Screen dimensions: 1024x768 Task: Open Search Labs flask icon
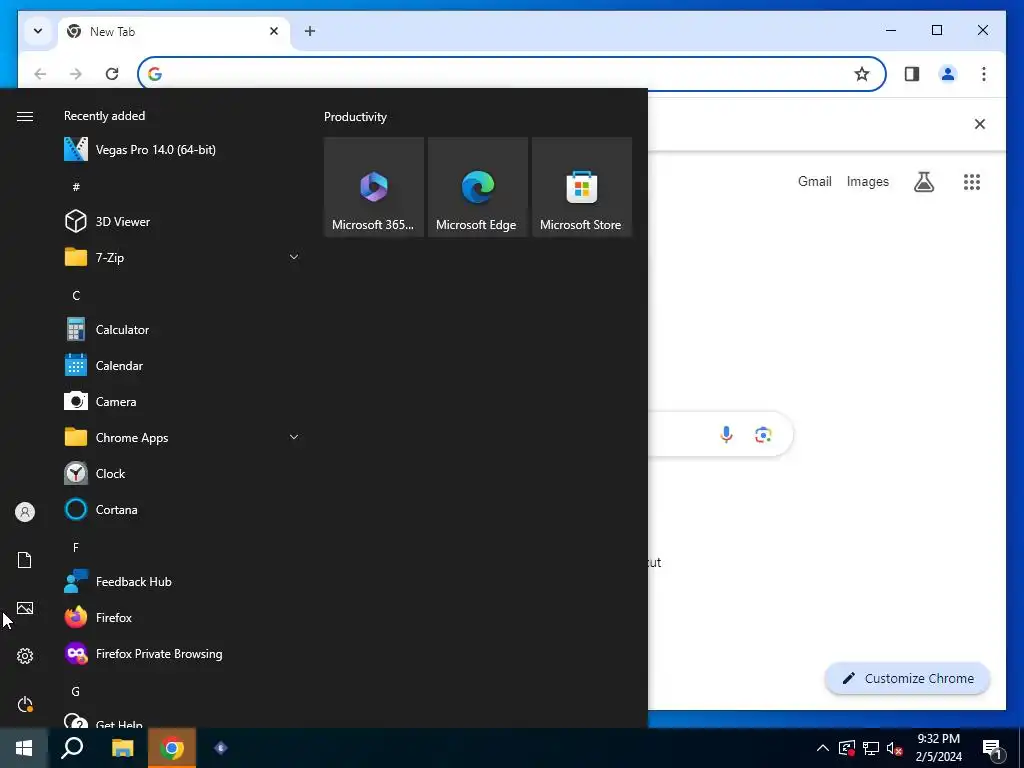[x=923, y=182]
